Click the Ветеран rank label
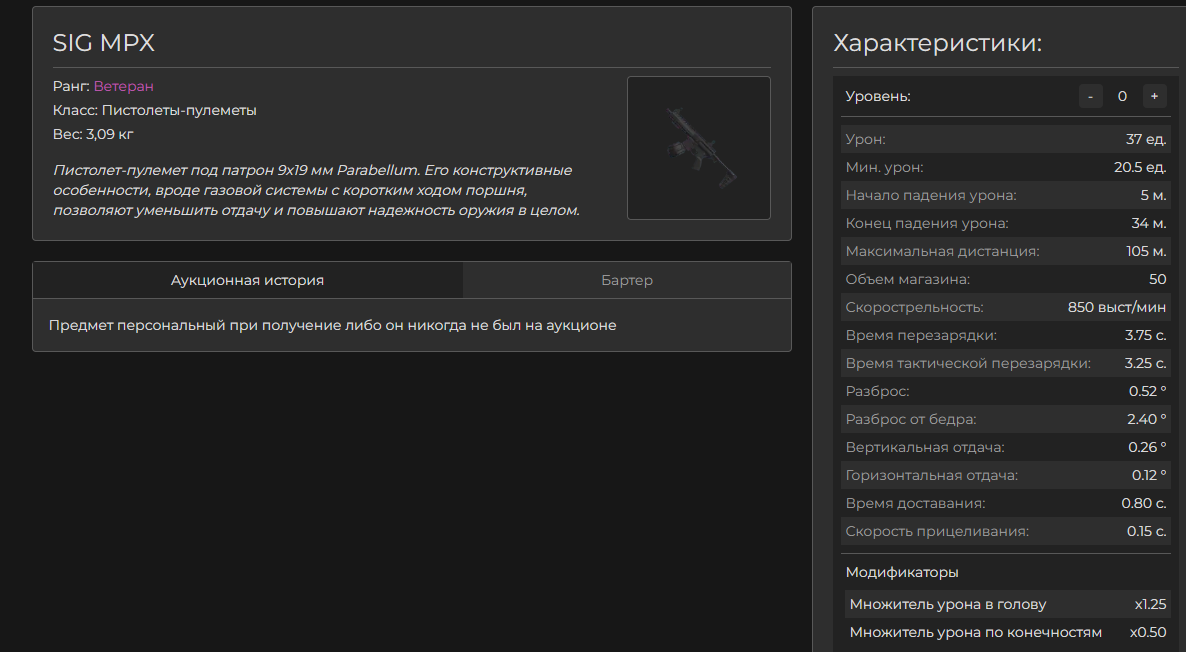Image resolution: width=1186 pixels, height=652 pixels. (x=123, y=86)
